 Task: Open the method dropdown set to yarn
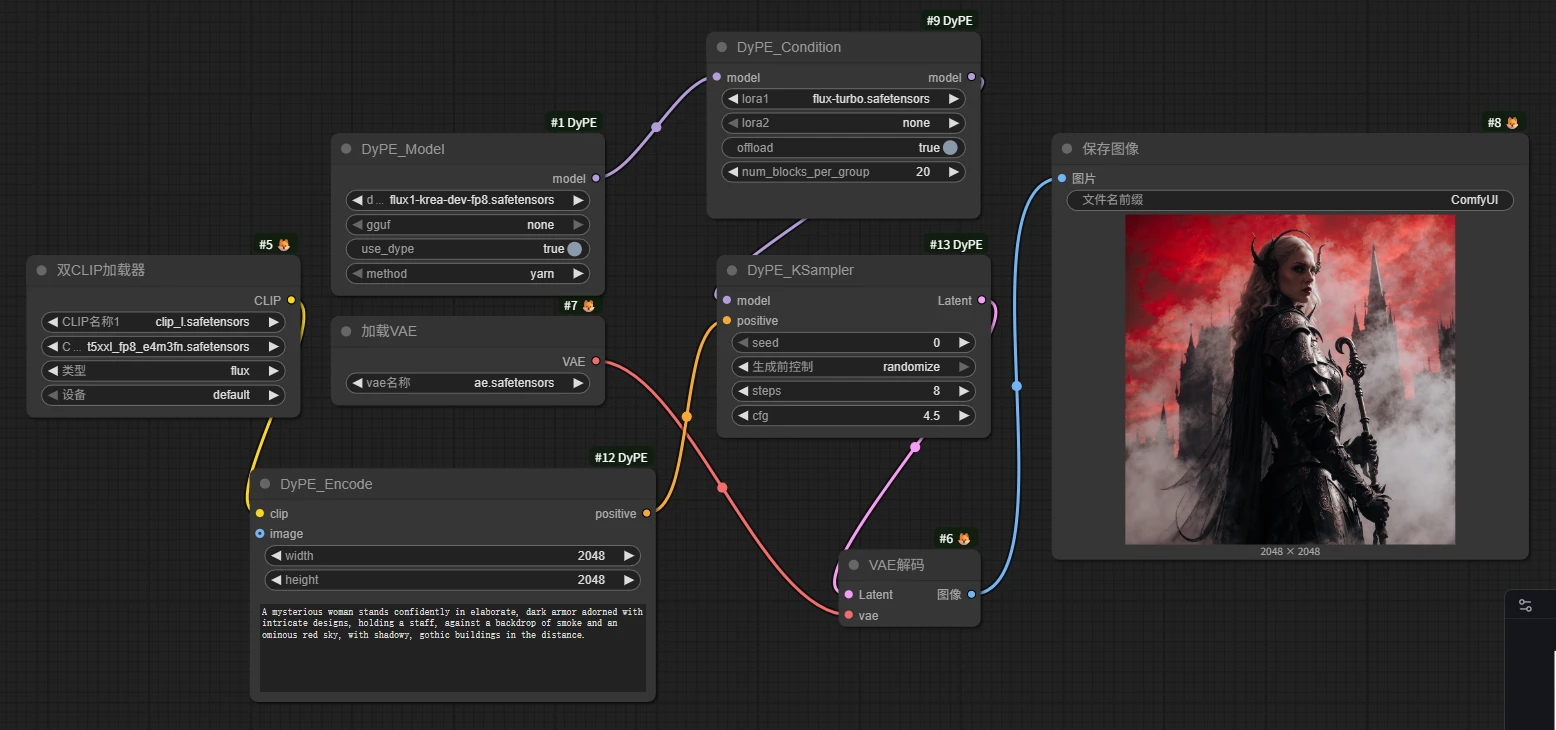click(x=468, y=273)
